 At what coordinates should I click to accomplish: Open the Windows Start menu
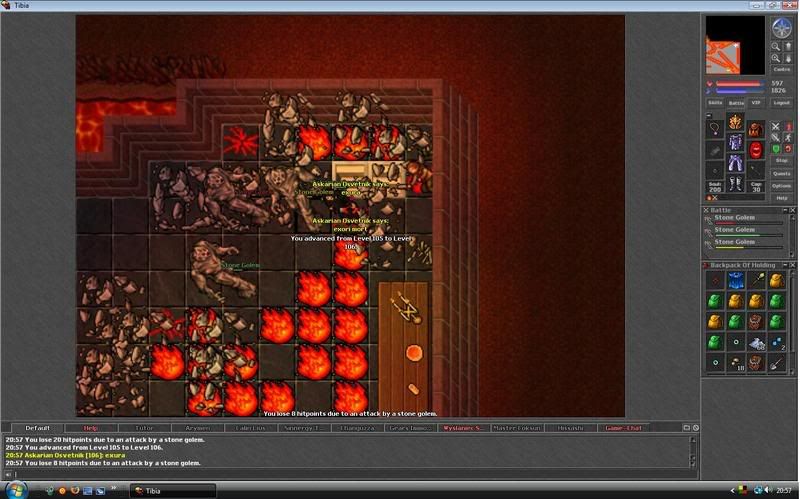(x=16, y=490)
